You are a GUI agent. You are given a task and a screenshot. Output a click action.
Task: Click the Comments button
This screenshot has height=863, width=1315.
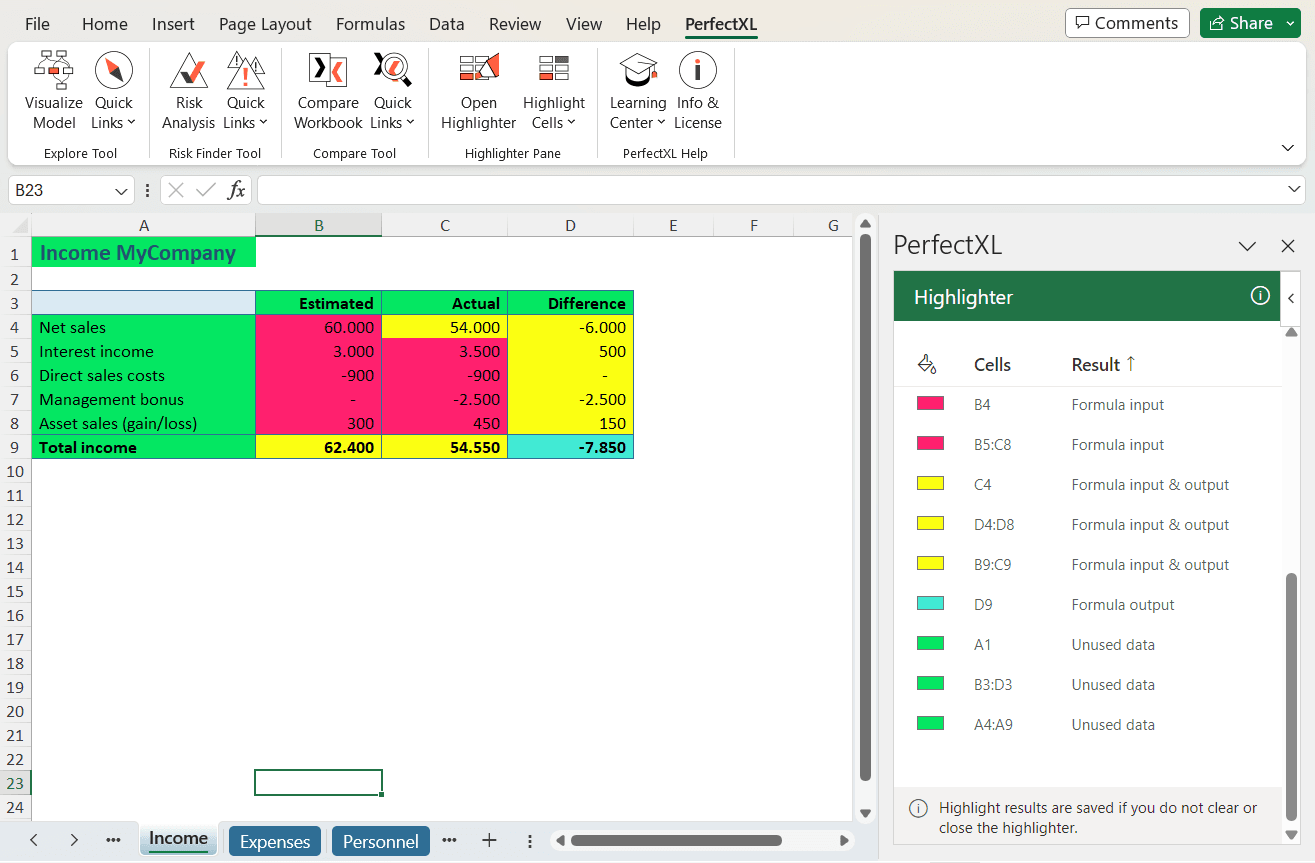click(1127, 23)
